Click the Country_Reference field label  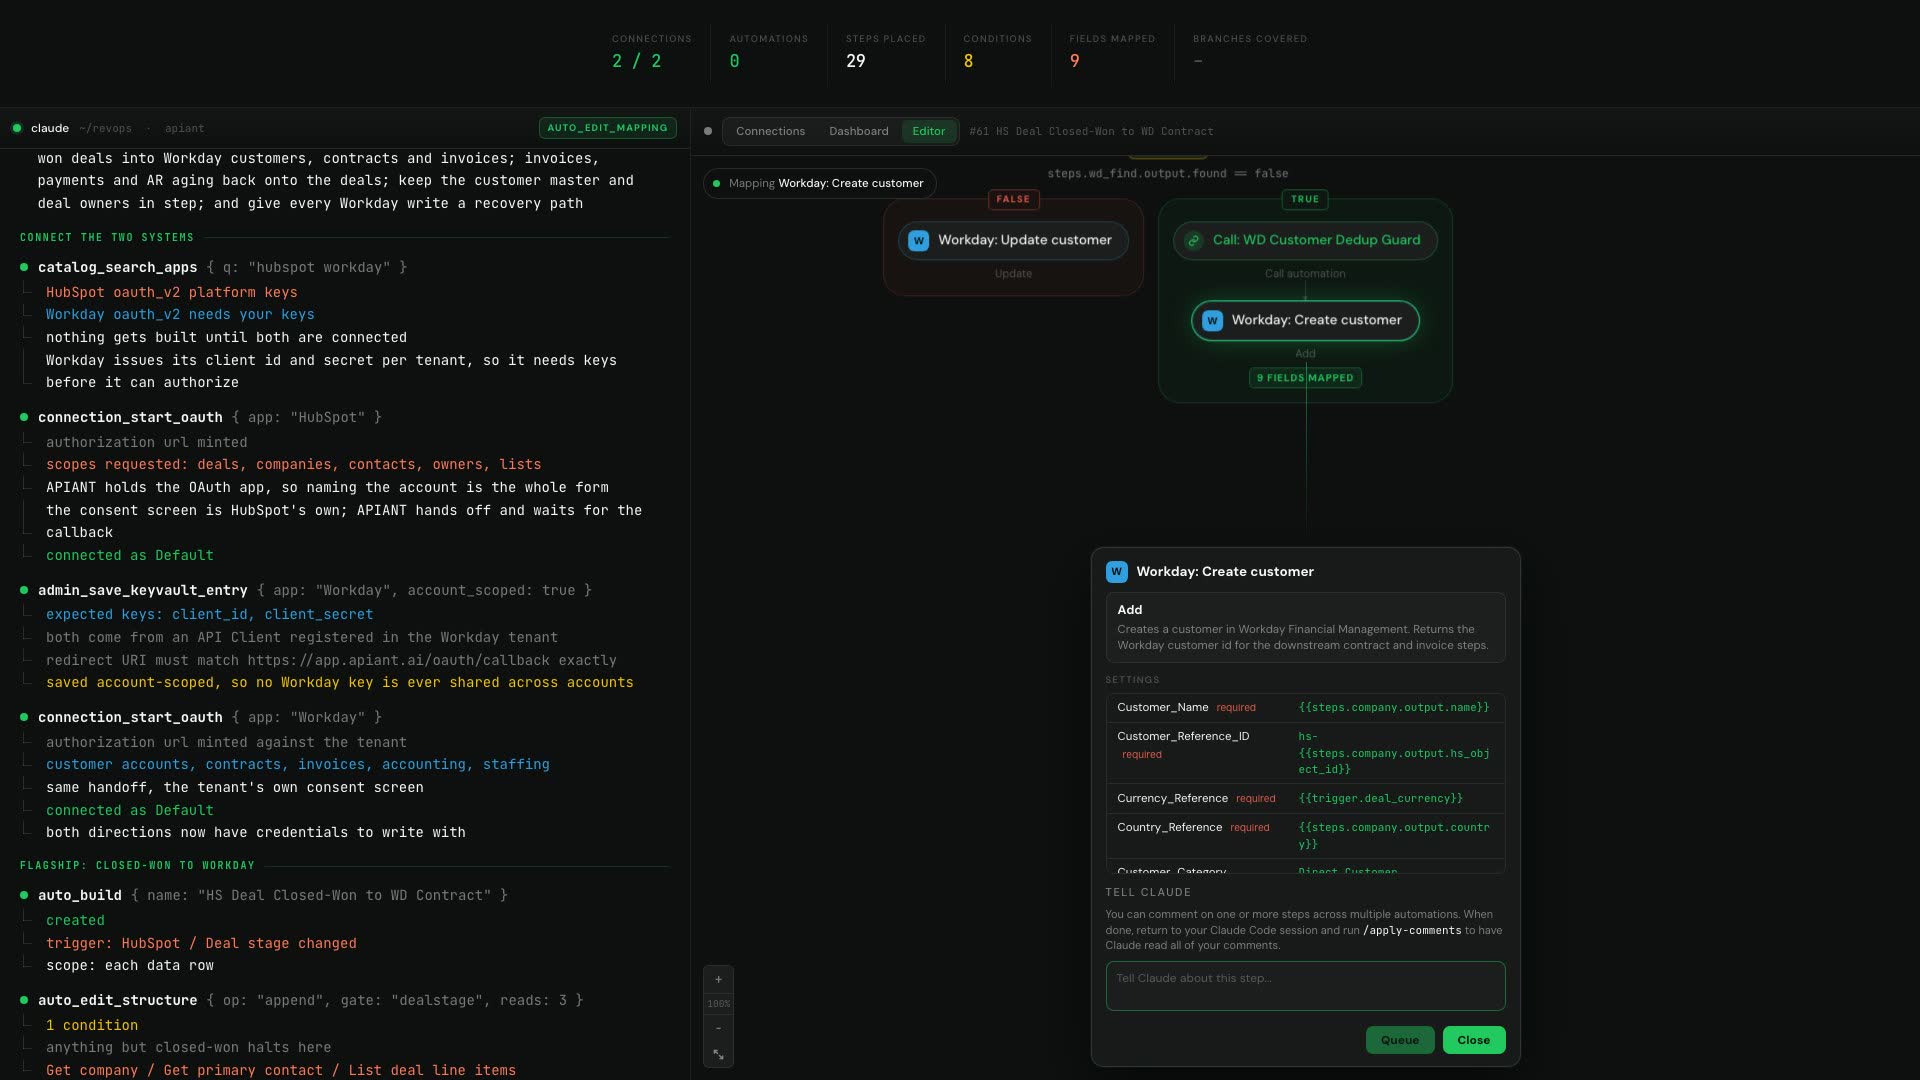click(x=1169, y=828)
